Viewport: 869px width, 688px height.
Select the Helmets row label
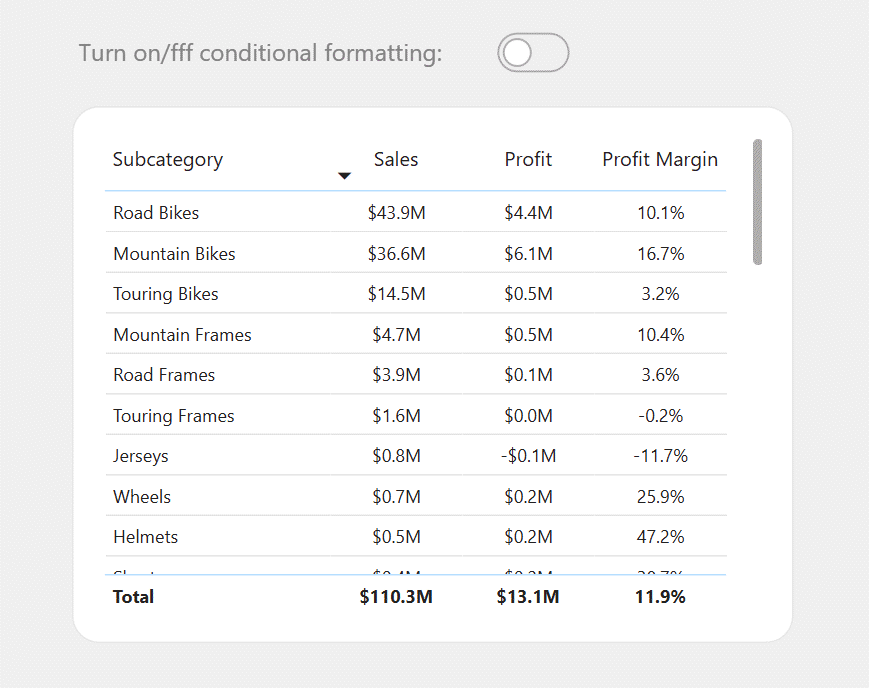145,537
